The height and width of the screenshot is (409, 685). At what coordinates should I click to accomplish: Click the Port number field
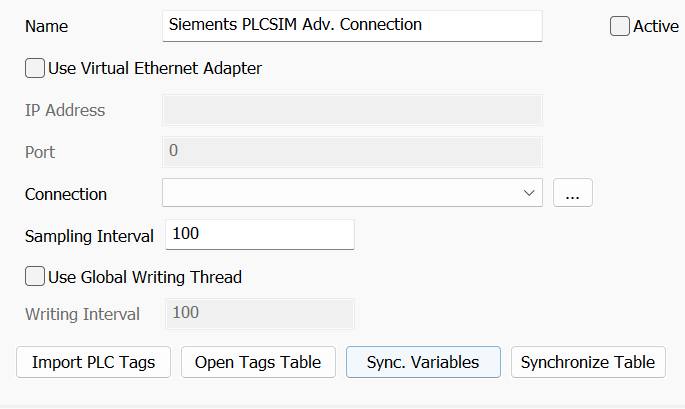351,152
